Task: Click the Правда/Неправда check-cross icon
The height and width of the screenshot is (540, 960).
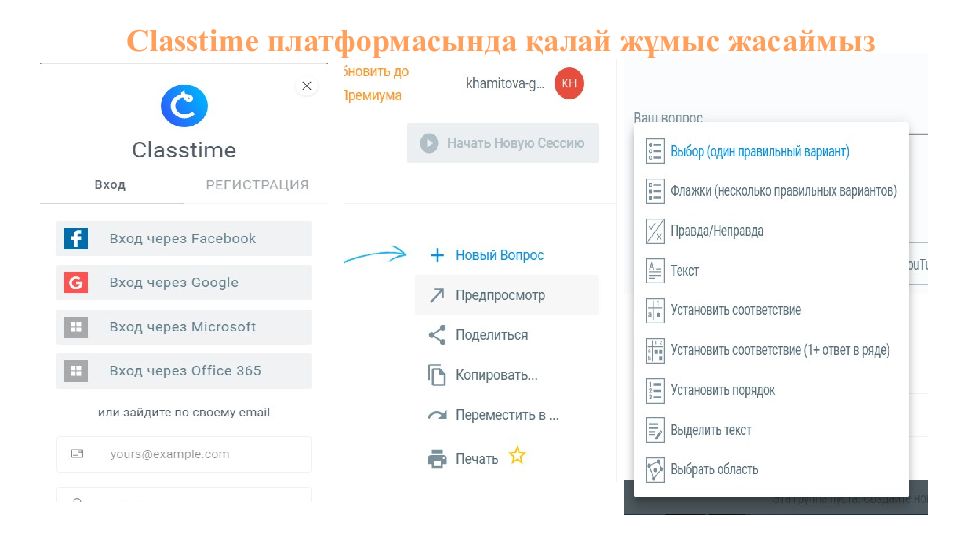Action: coord(655,231)
